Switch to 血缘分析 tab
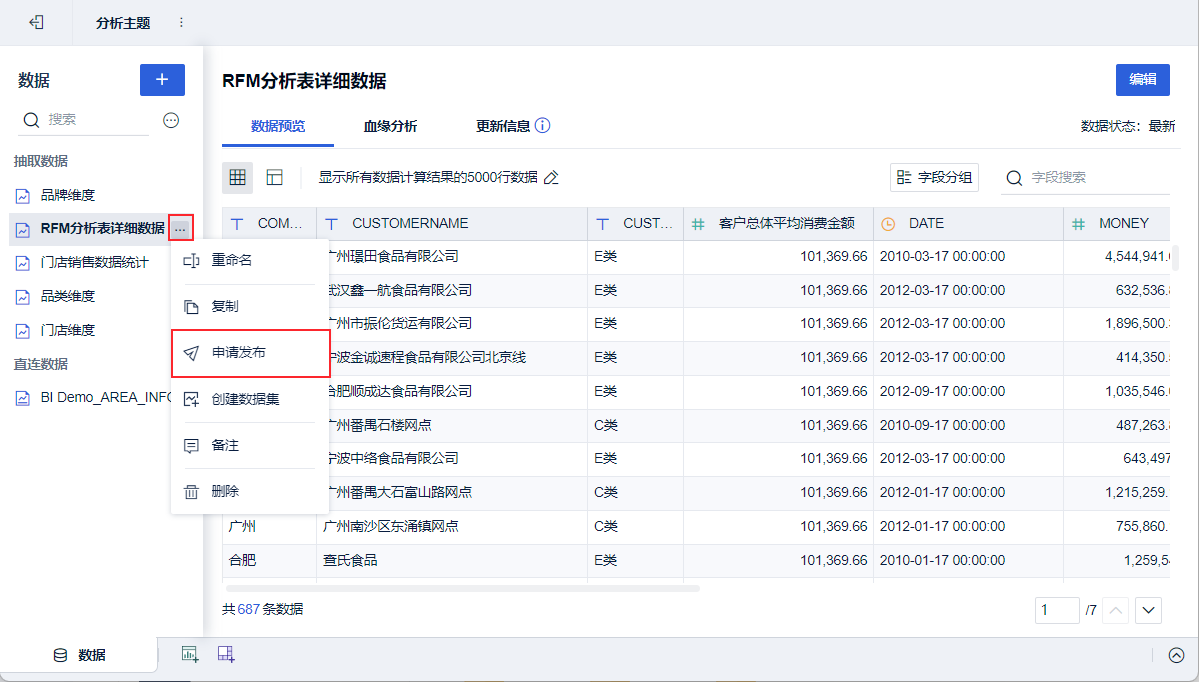Image resolution: width=1199 pixels, height=682 pixels. pos(390,126)
